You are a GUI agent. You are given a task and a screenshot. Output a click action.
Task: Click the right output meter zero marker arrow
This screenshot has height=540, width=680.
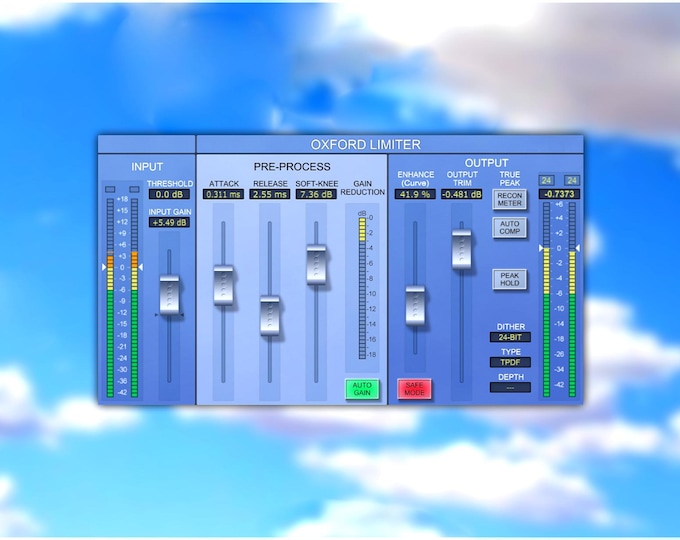[x=578, y=248]
